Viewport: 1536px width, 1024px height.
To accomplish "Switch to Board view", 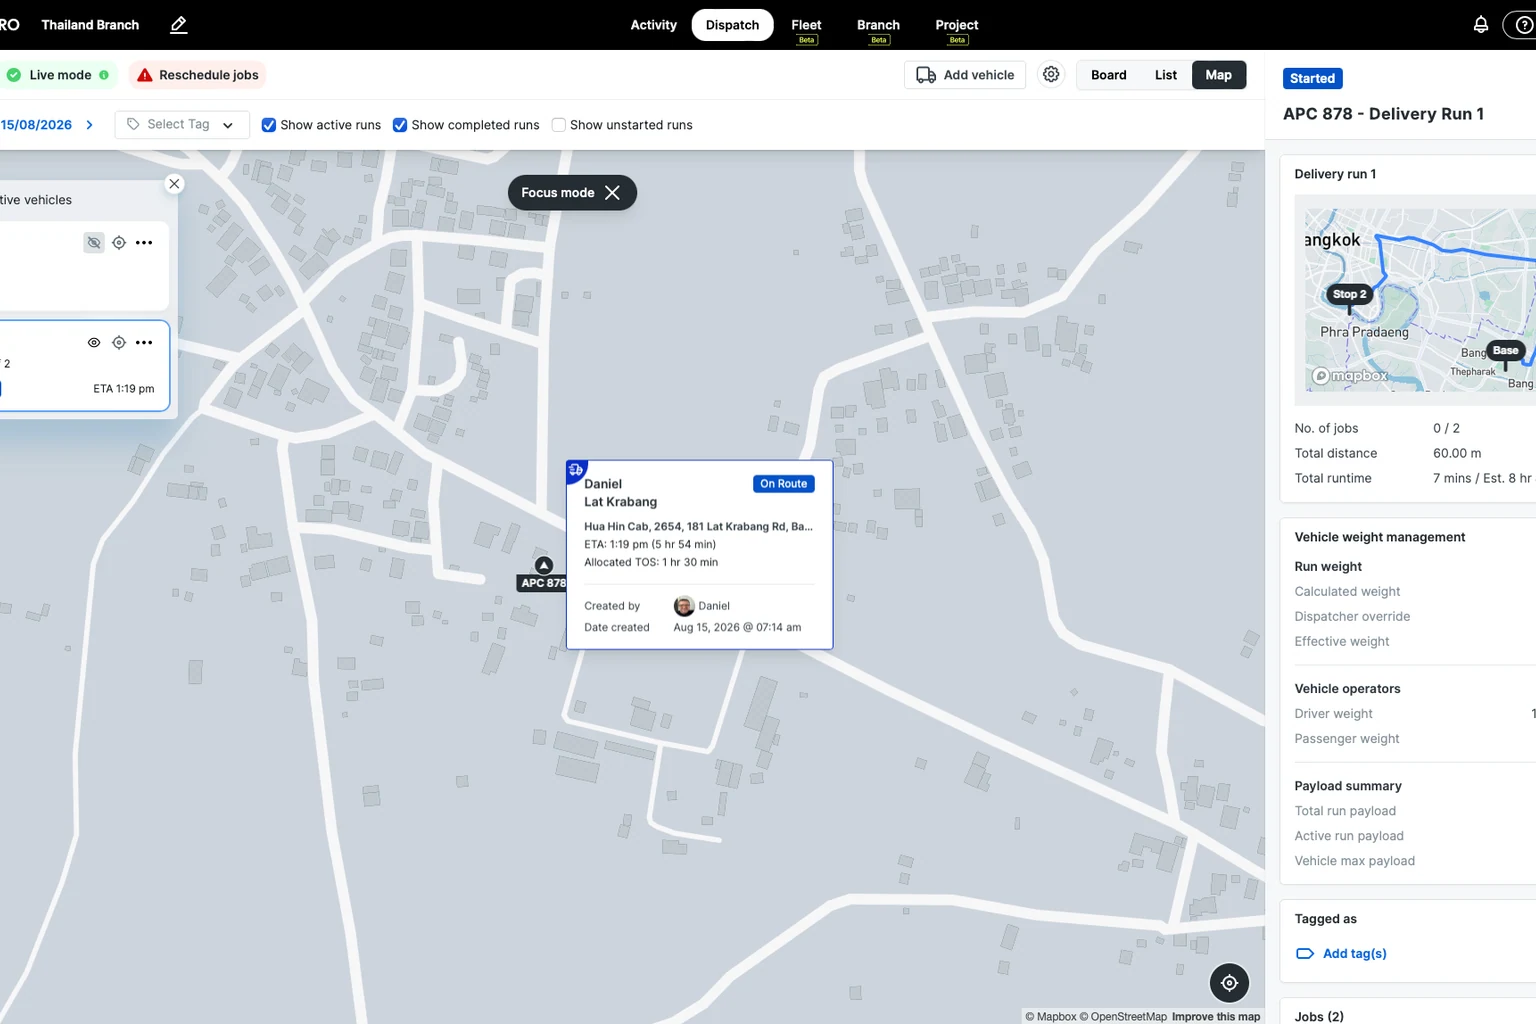I will coord(1108,75).
